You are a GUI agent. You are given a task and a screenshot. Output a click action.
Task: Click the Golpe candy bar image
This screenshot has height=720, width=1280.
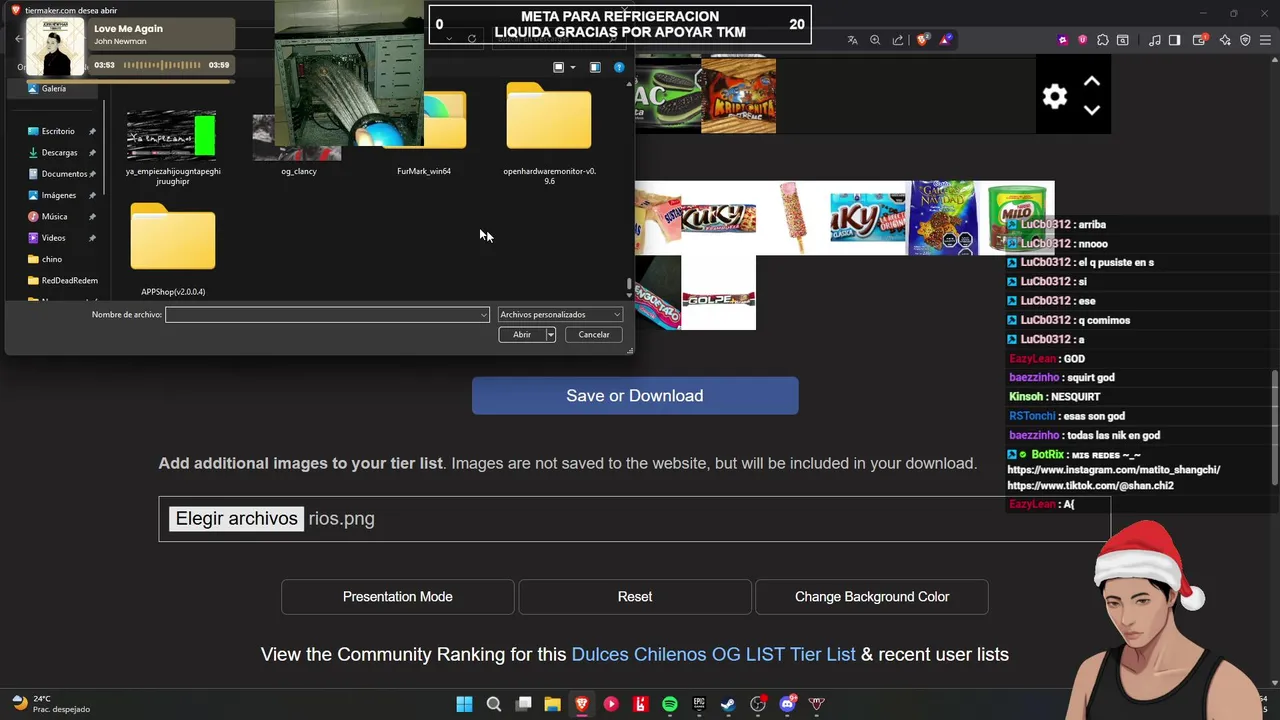[x=719, y=293]
